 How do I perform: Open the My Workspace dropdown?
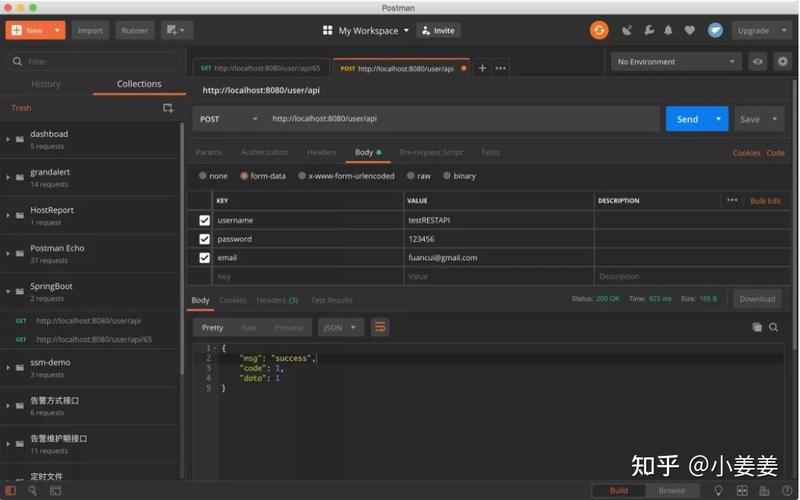[372, 31]
